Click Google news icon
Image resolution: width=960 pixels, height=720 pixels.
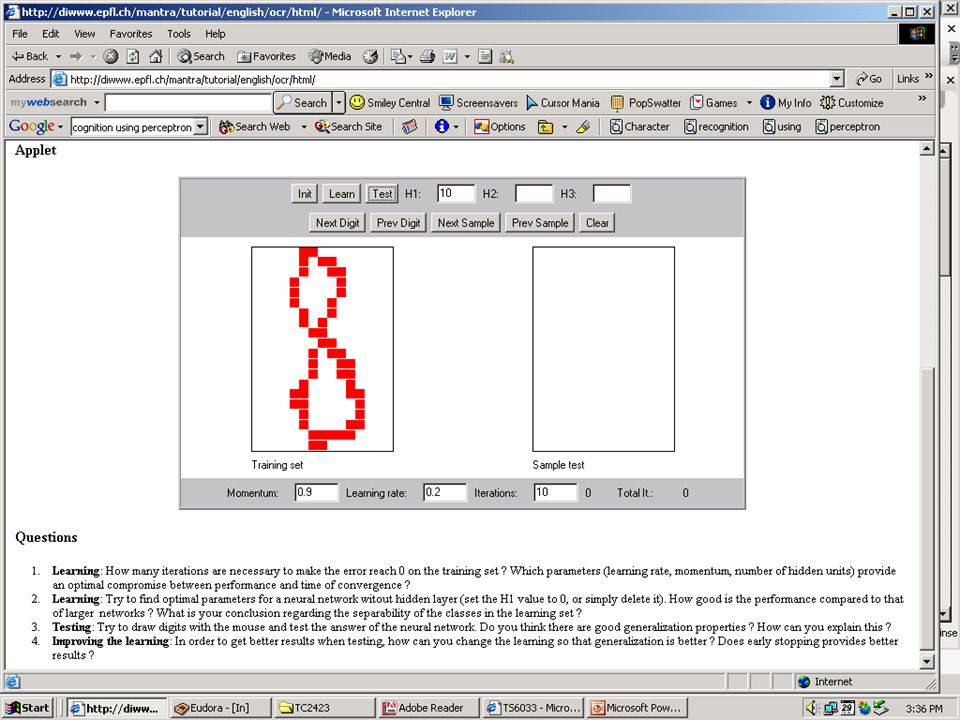[x=409, y=127]
